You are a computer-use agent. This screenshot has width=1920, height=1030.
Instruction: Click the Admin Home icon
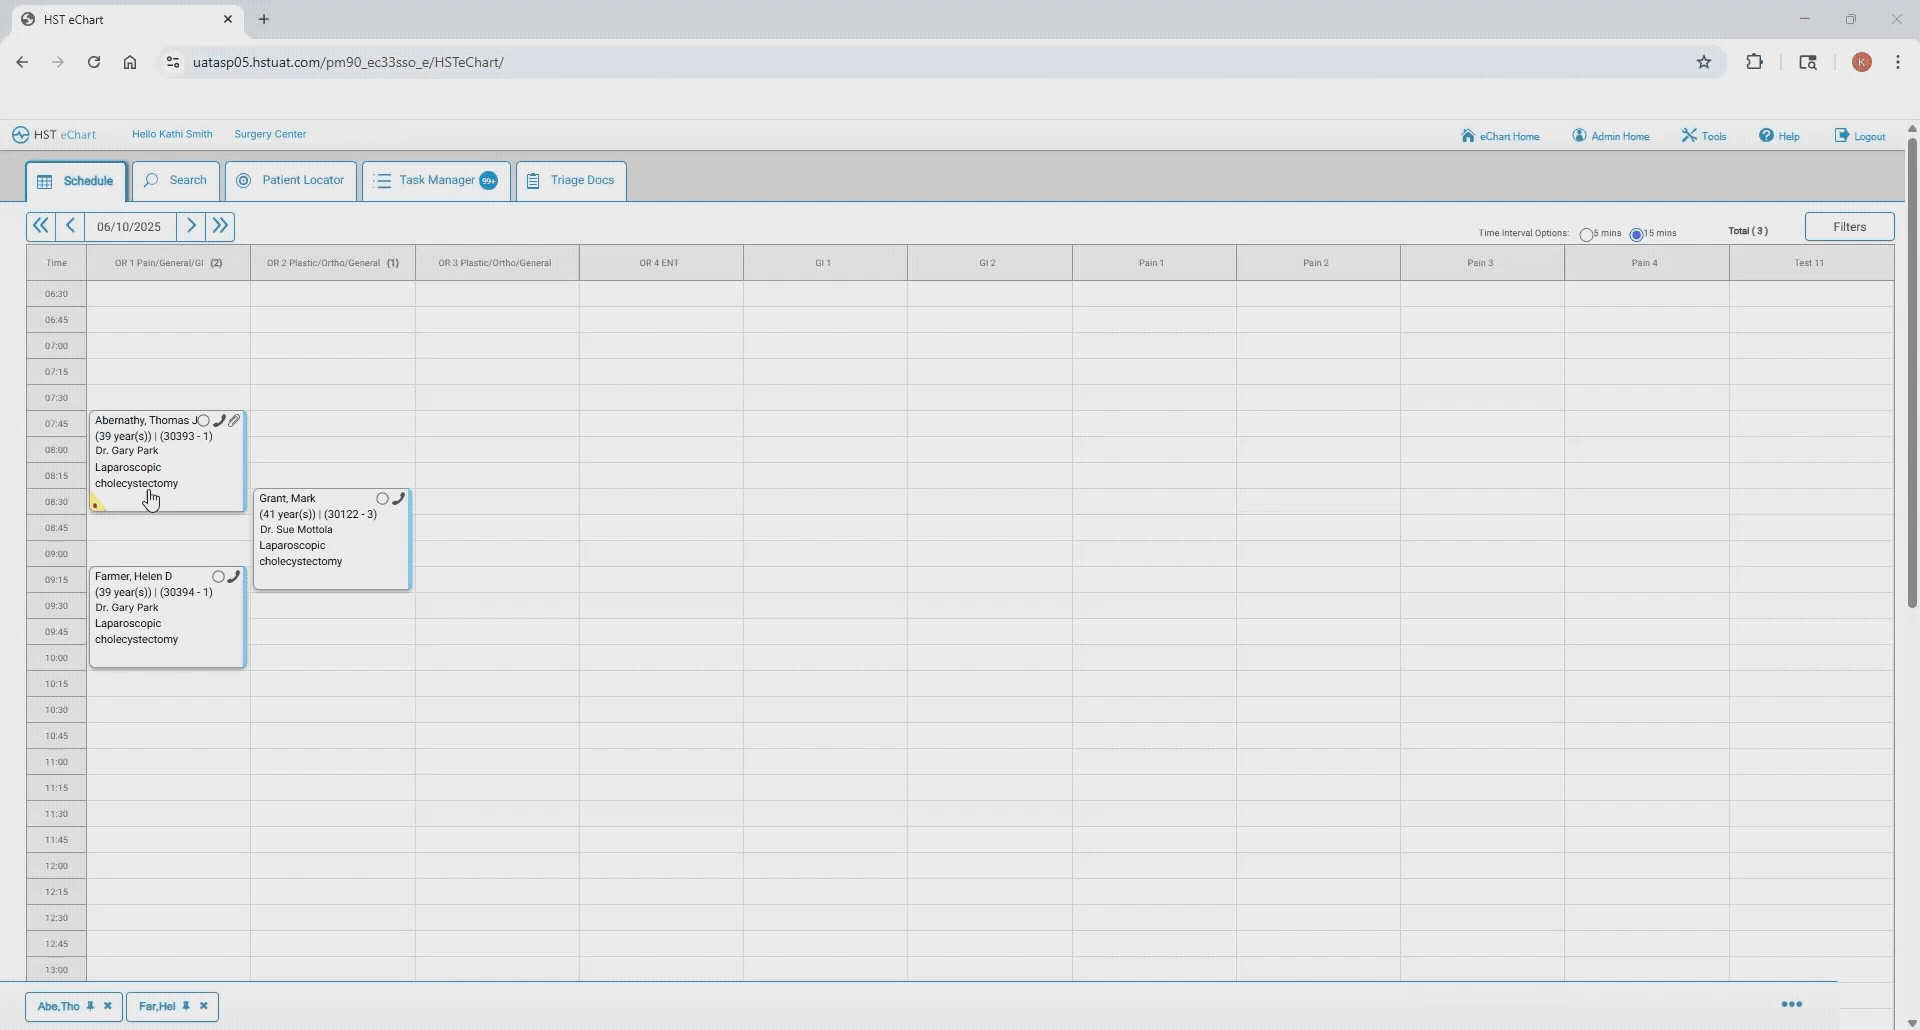coord(1581,135)
